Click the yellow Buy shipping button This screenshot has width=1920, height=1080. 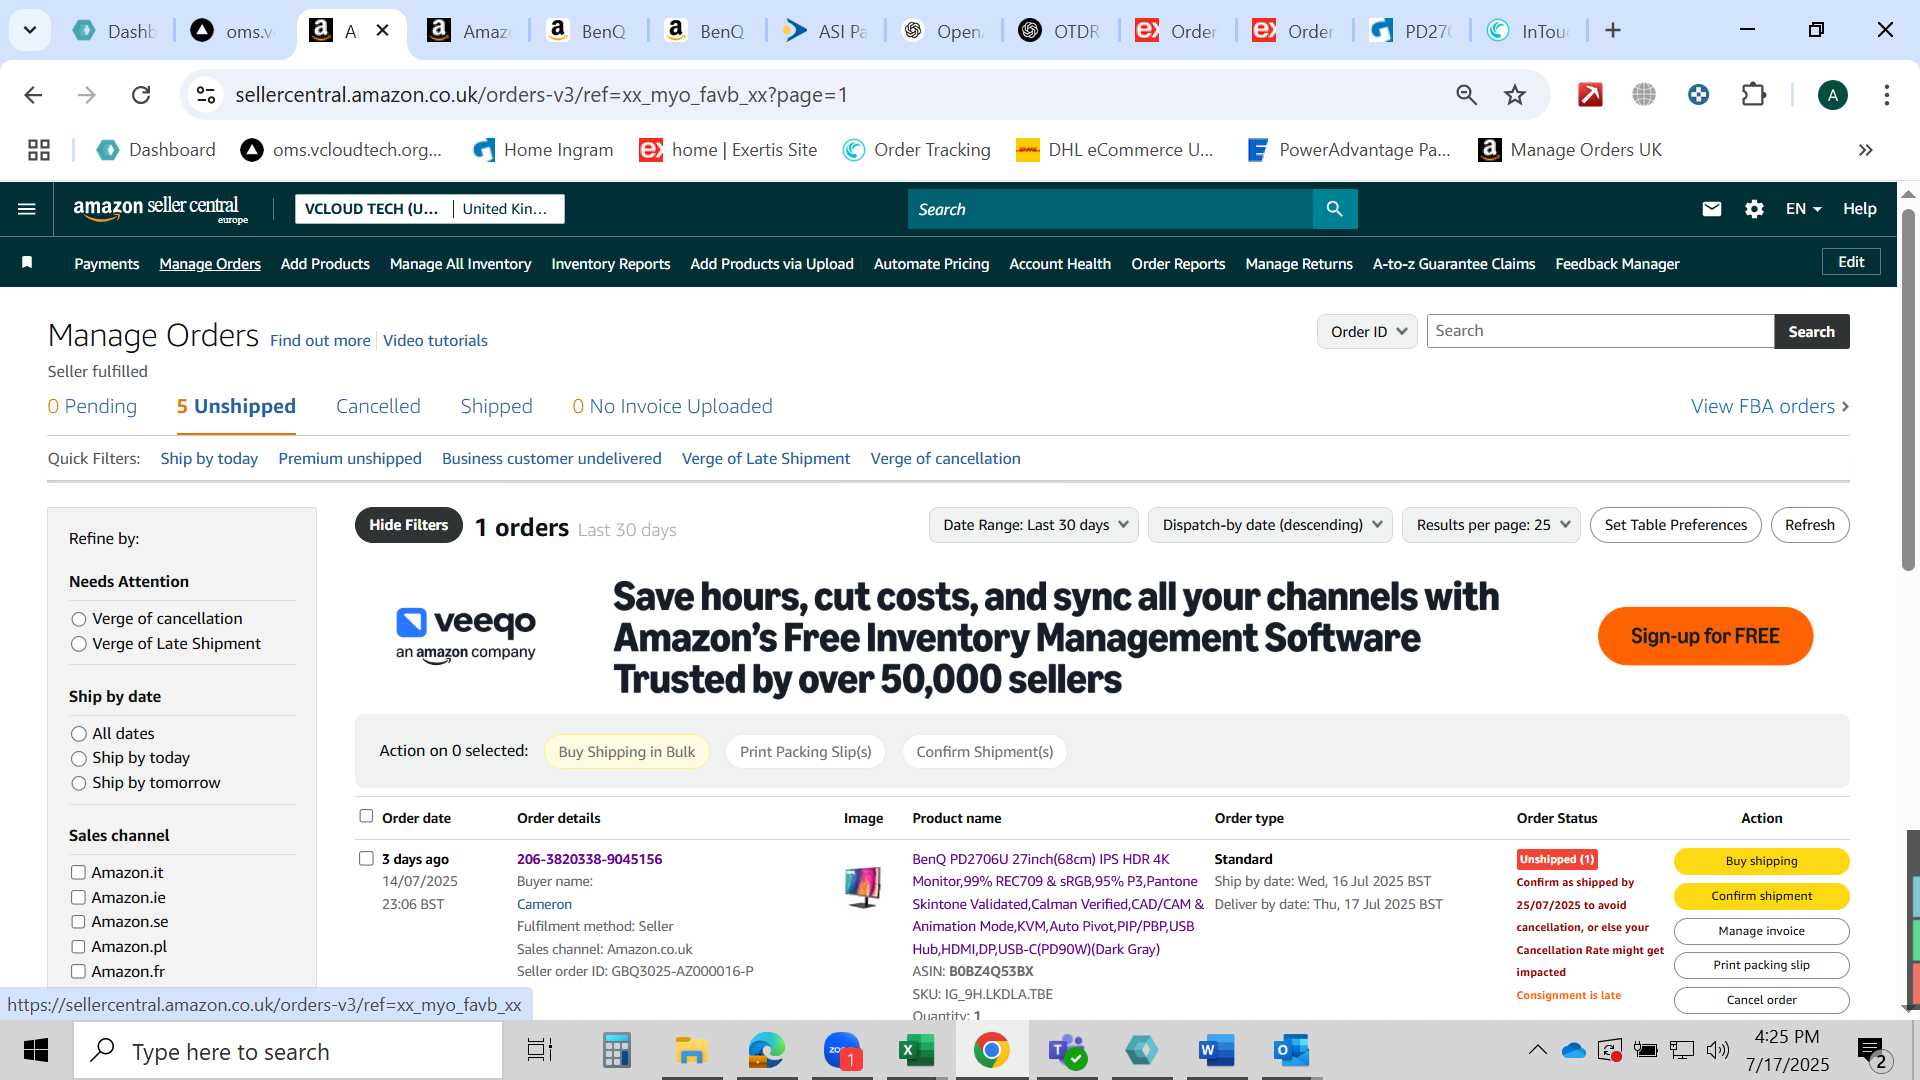pyautogui.click(x=1761, y=861)
